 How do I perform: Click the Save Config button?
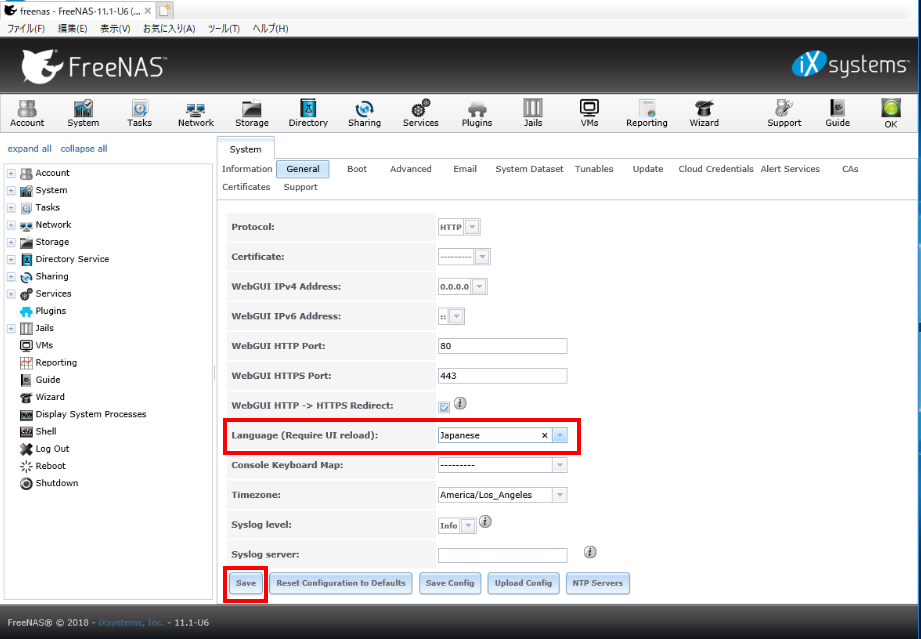450,583
